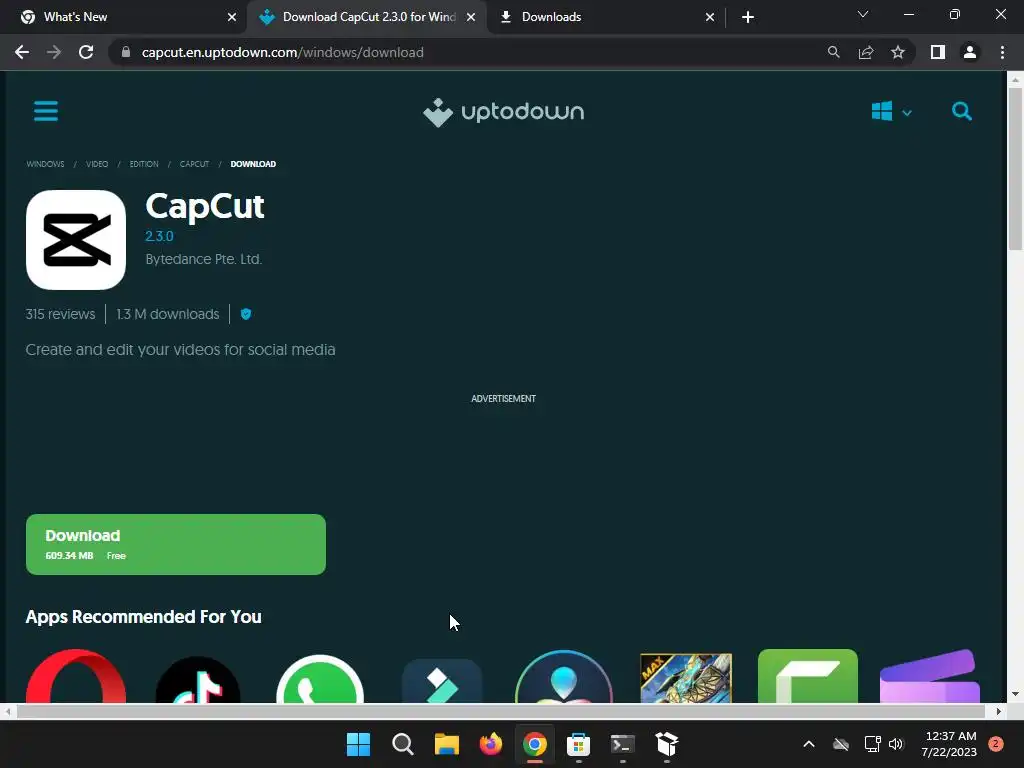Switch to the Downloads tab
Viewport: 1024px width, 768px height.
click(x=606, y=17)
